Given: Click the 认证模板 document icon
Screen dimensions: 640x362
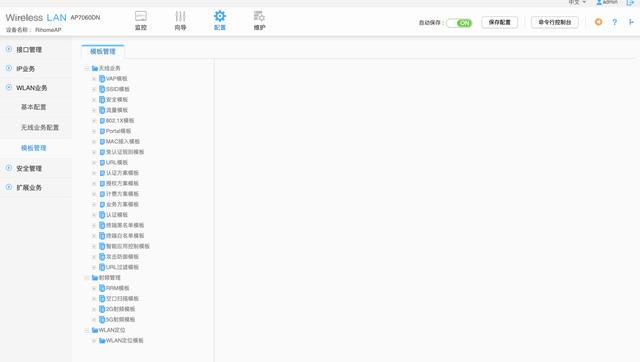Looking at the screenshot, I should point(102,215).
